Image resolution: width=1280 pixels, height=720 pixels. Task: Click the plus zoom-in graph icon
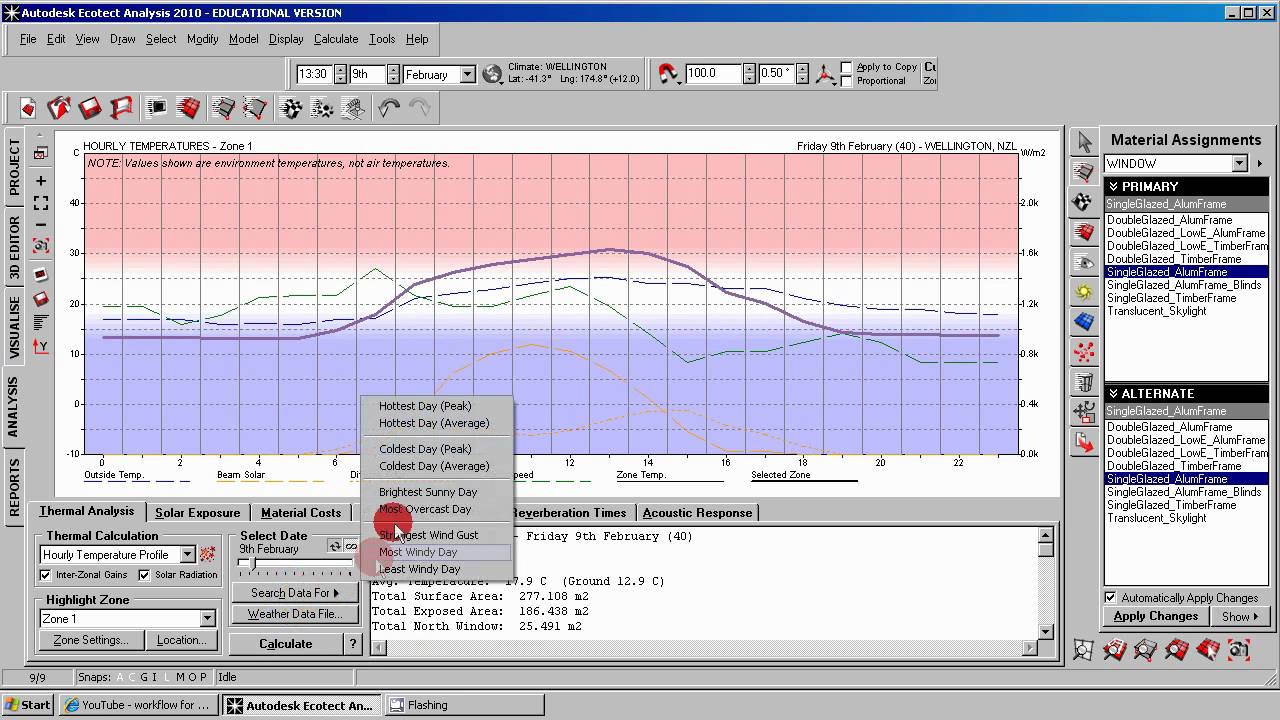click(41, 181)
